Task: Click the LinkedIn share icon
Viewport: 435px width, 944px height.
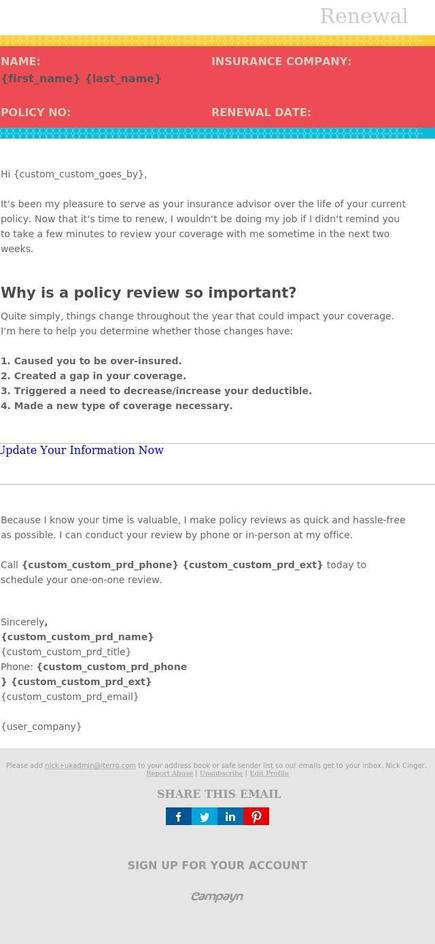Action: [230, 816]
